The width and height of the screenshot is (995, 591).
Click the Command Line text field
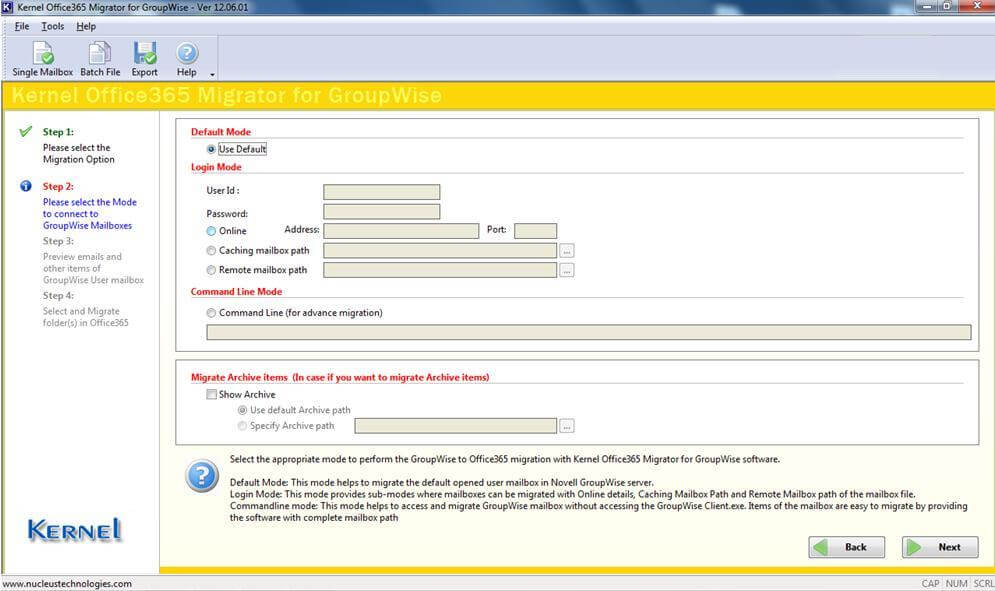[x=589, y=332]
